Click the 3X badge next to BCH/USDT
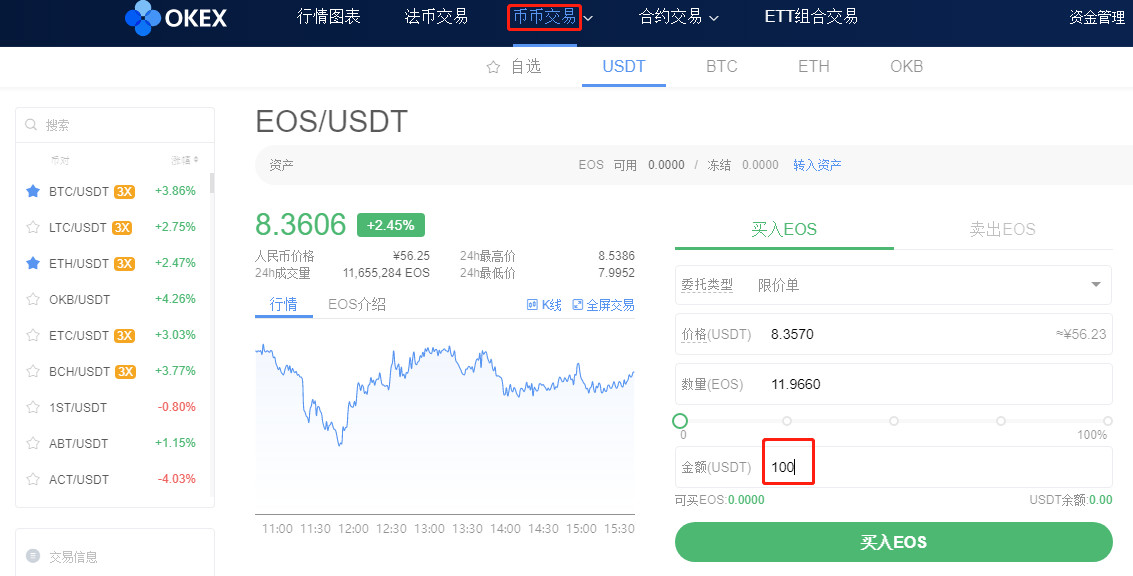Screen dimensions: 1133x576 pyautogui.click(x=126, y=371)
